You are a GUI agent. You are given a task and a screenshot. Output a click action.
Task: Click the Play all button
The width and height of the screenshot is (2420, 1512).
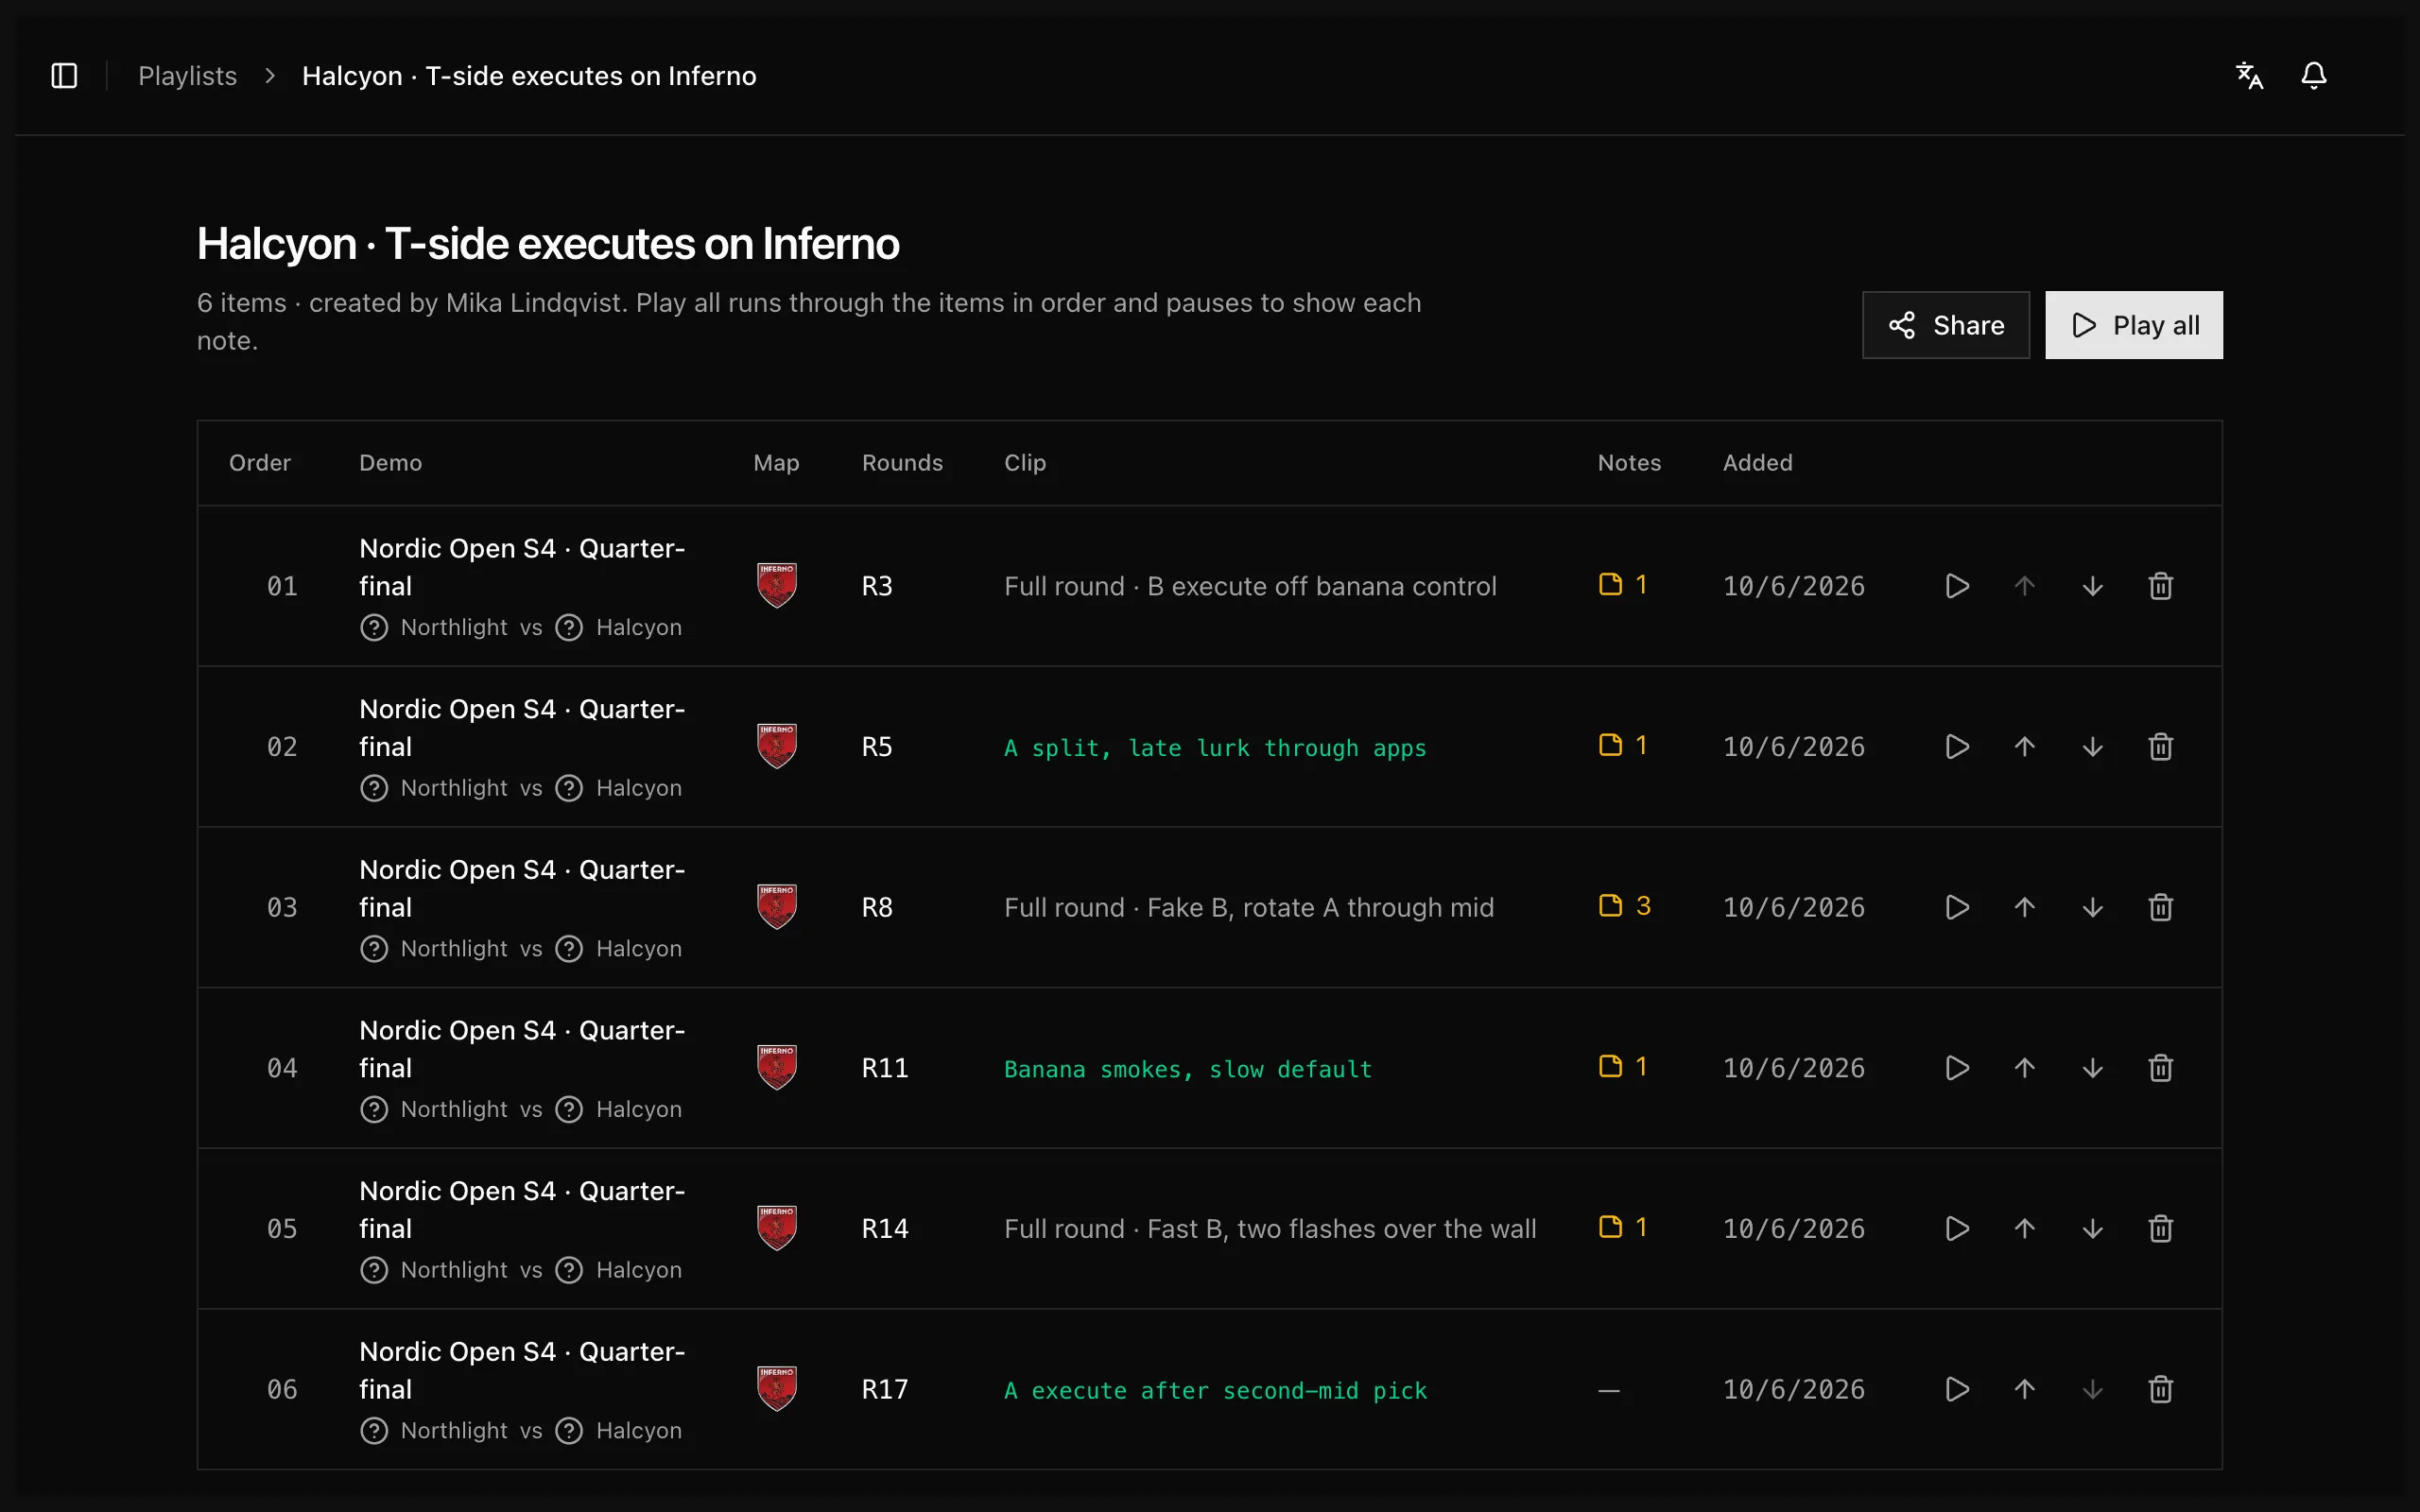point(2133,325)
